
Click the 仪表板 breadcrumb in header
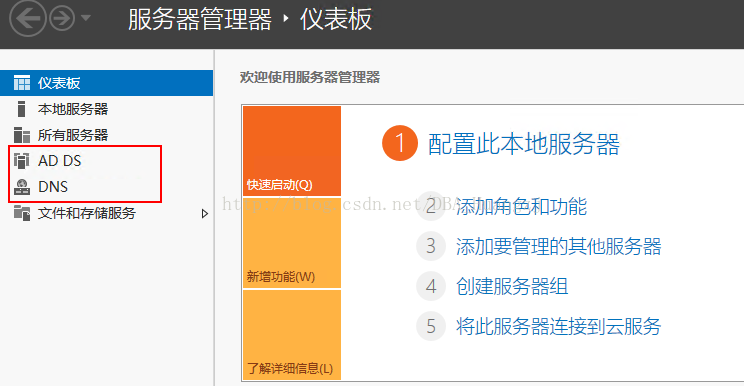[336, 19]
